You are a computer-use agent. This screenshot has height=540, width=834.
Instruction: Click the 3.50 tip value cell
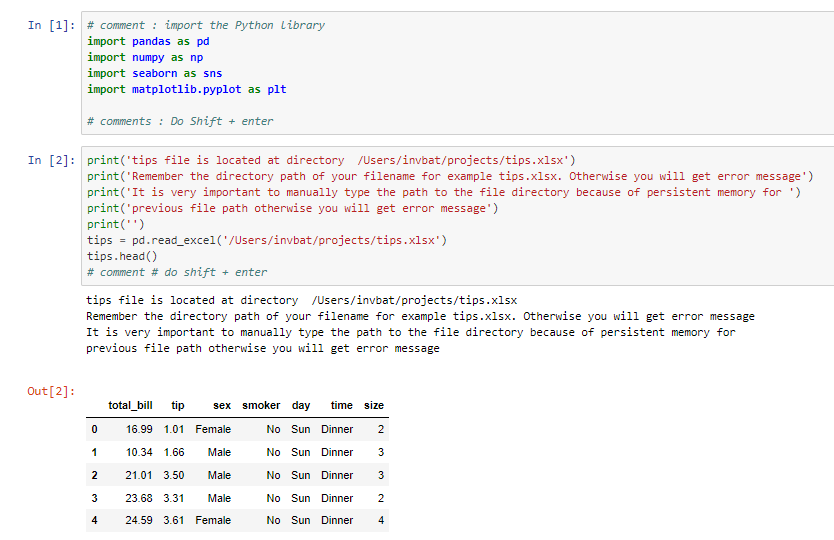[x=174, y=475]
